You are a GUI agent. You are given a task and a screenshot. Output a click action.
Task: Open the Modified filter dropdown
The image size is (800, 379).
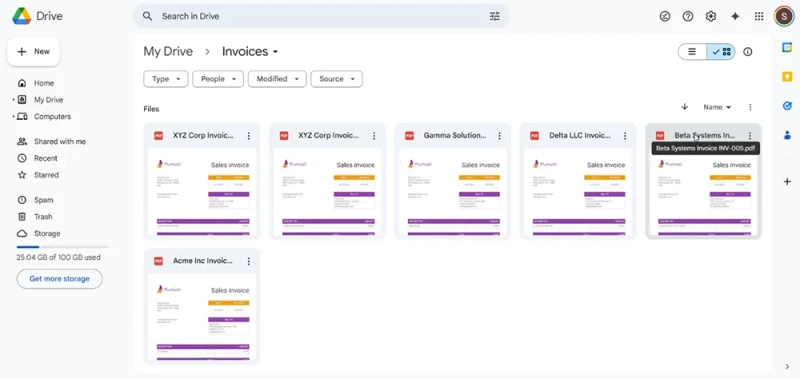[x=277, y=79]
